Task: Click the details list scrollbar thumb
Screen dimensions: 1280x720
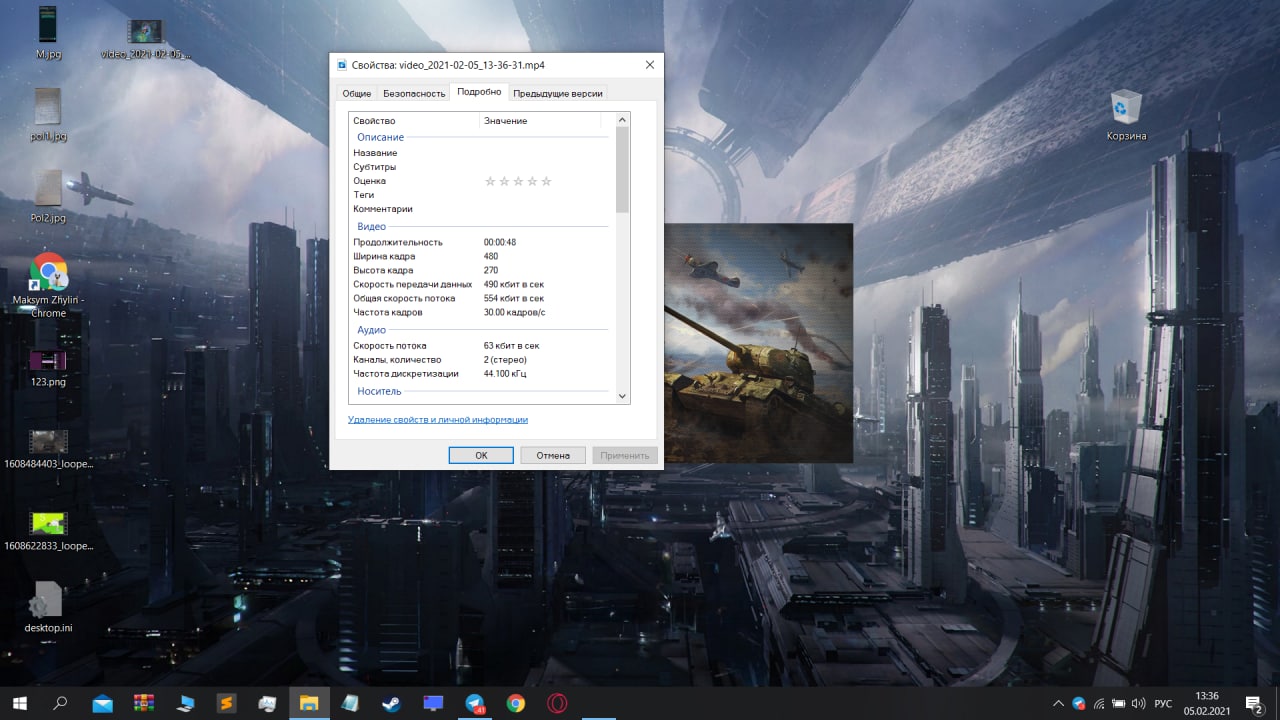Action: pyautogui.click(x=622, y=170)
